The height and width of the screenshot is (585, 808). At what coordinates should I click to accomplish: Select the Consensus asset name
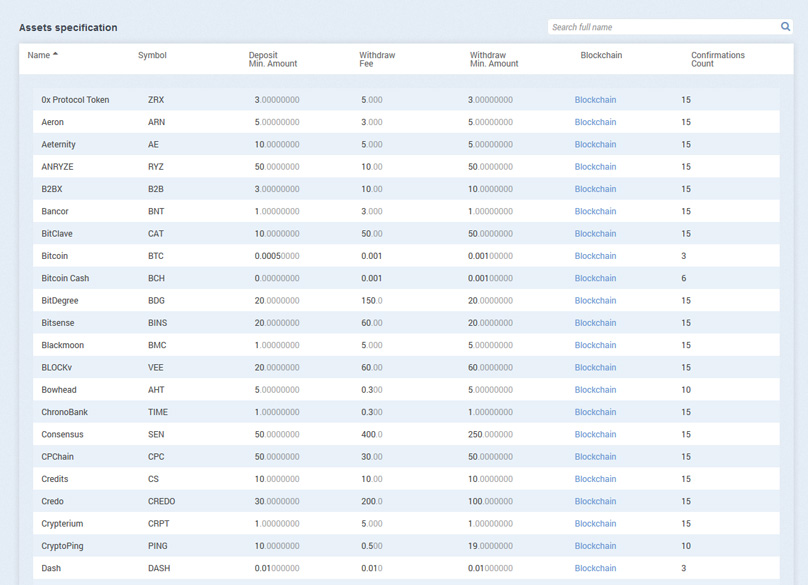pos(62,434)
